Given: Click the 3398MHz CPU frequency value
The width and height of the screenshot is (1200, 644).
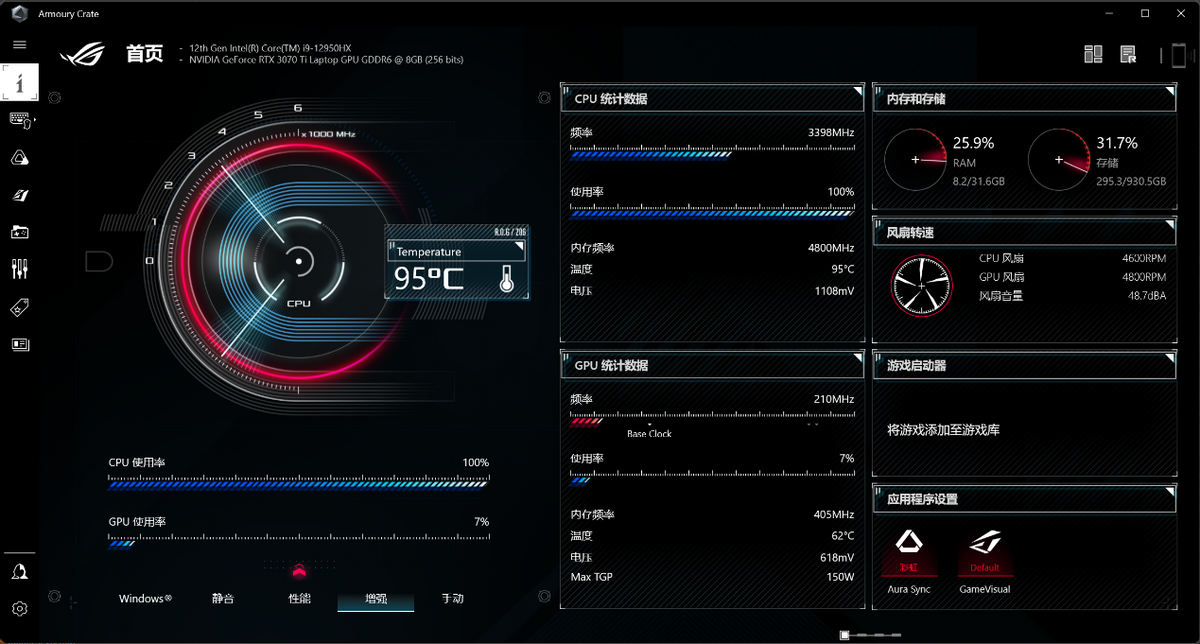Looking at the screenshot, I should [831, 132].
